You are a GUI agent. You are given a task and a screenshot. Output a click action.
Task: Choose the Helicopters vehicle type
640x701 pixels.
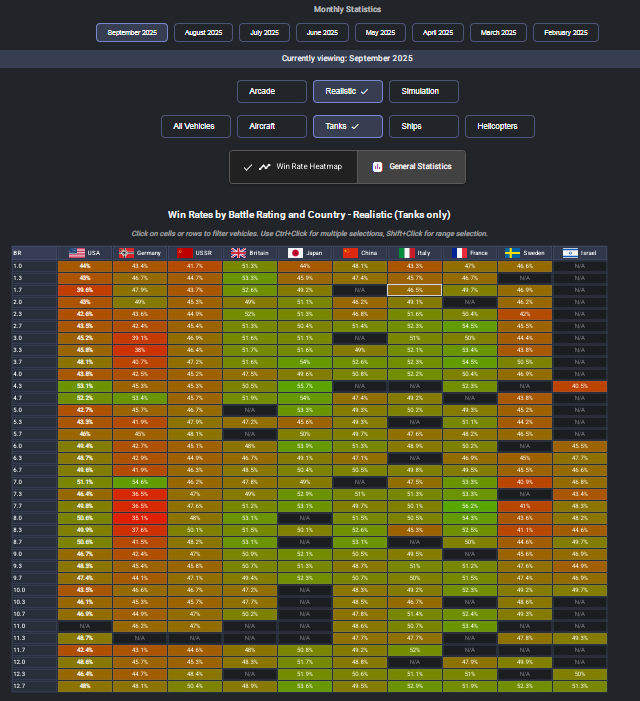(x=499, y=126)
